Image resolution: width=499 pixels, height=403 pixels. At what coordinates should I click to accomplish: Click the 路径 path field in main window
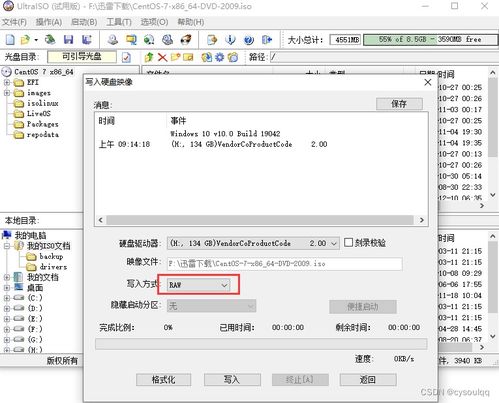click(383, 57)
